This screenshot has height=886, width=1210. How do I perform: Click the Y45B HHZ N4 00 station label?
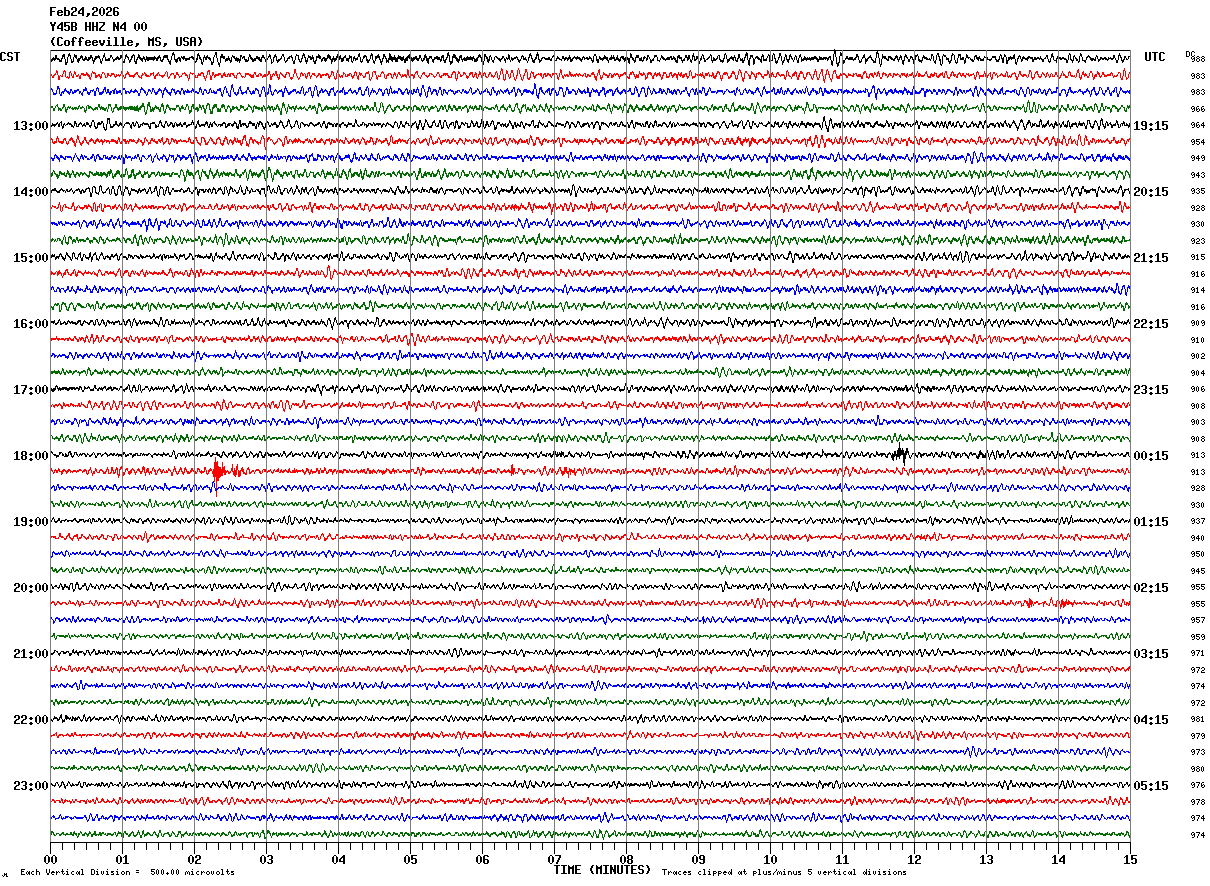point(98,27)
